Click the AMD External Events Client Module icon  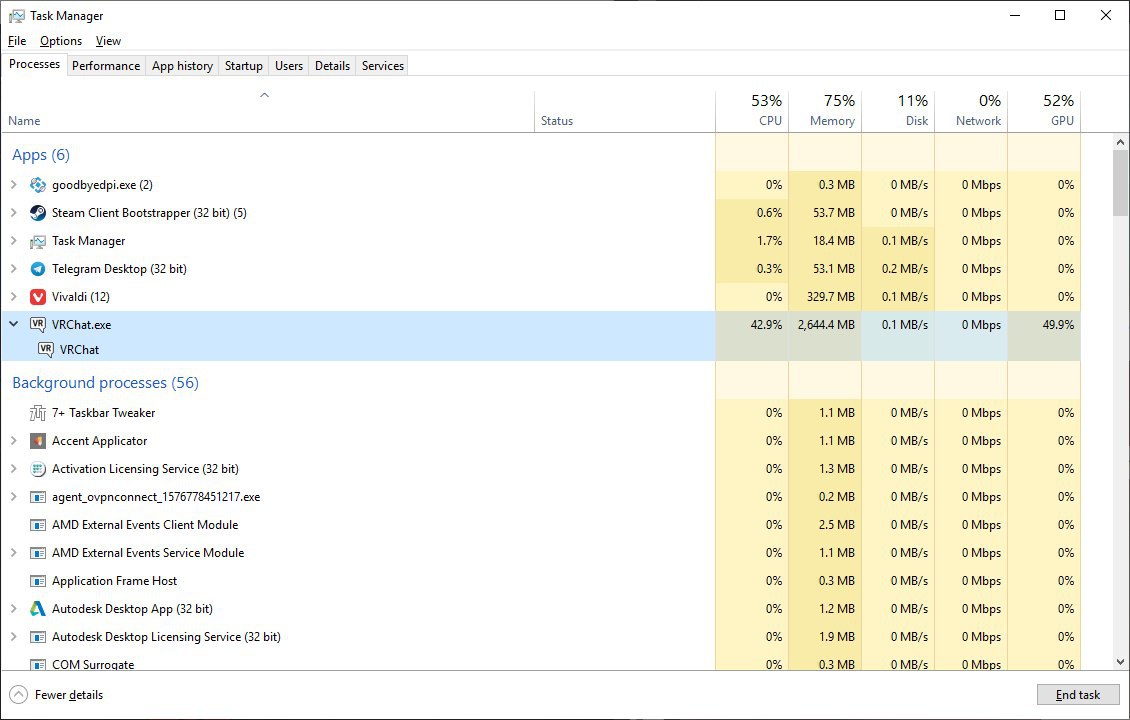[x=37, y=525]
